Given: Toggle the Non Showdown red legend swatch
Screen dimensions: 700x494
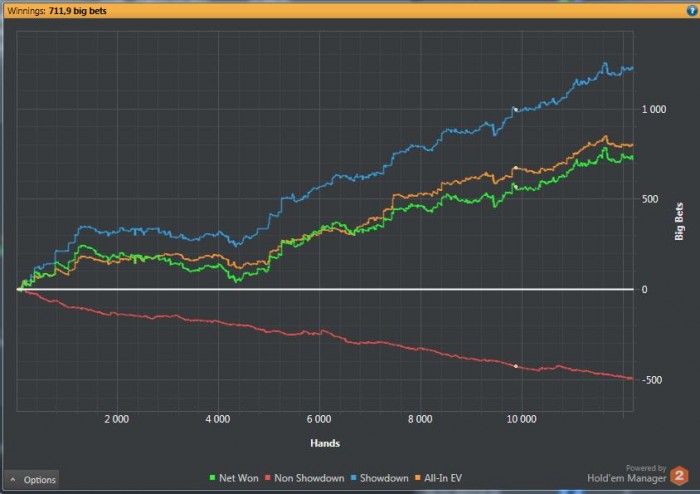Looking at the screenshot, I should [x=268, y=478].
